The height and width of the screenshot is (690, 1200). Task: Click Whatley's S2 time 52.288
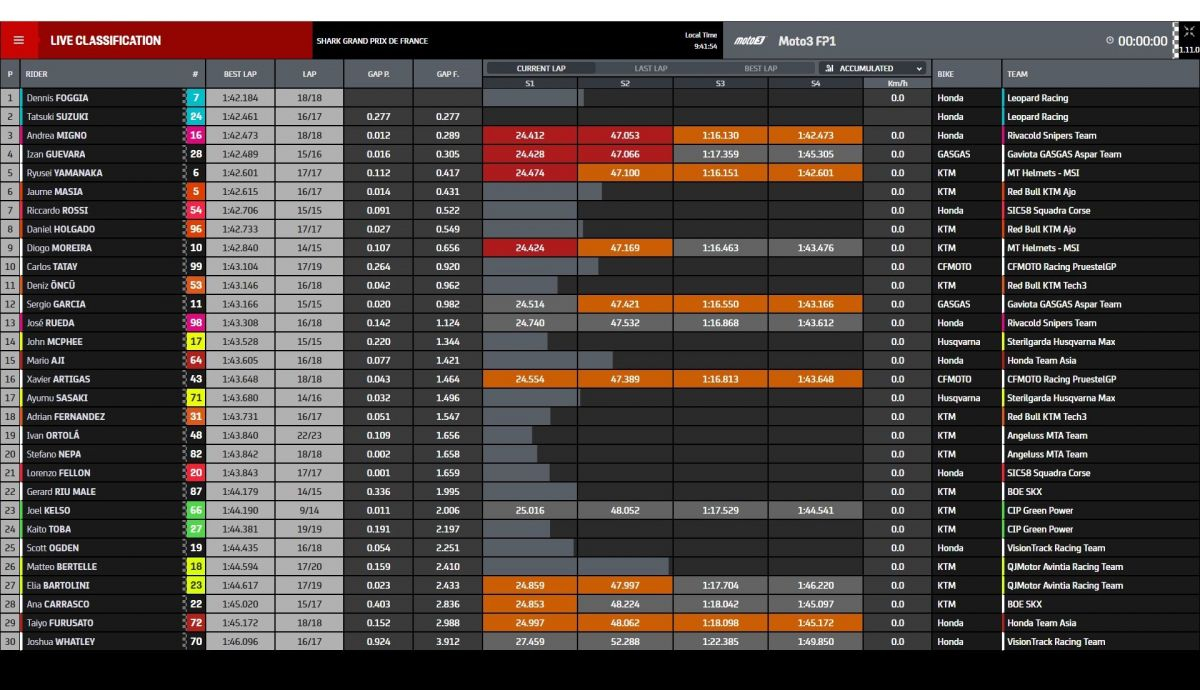(625, 642)
